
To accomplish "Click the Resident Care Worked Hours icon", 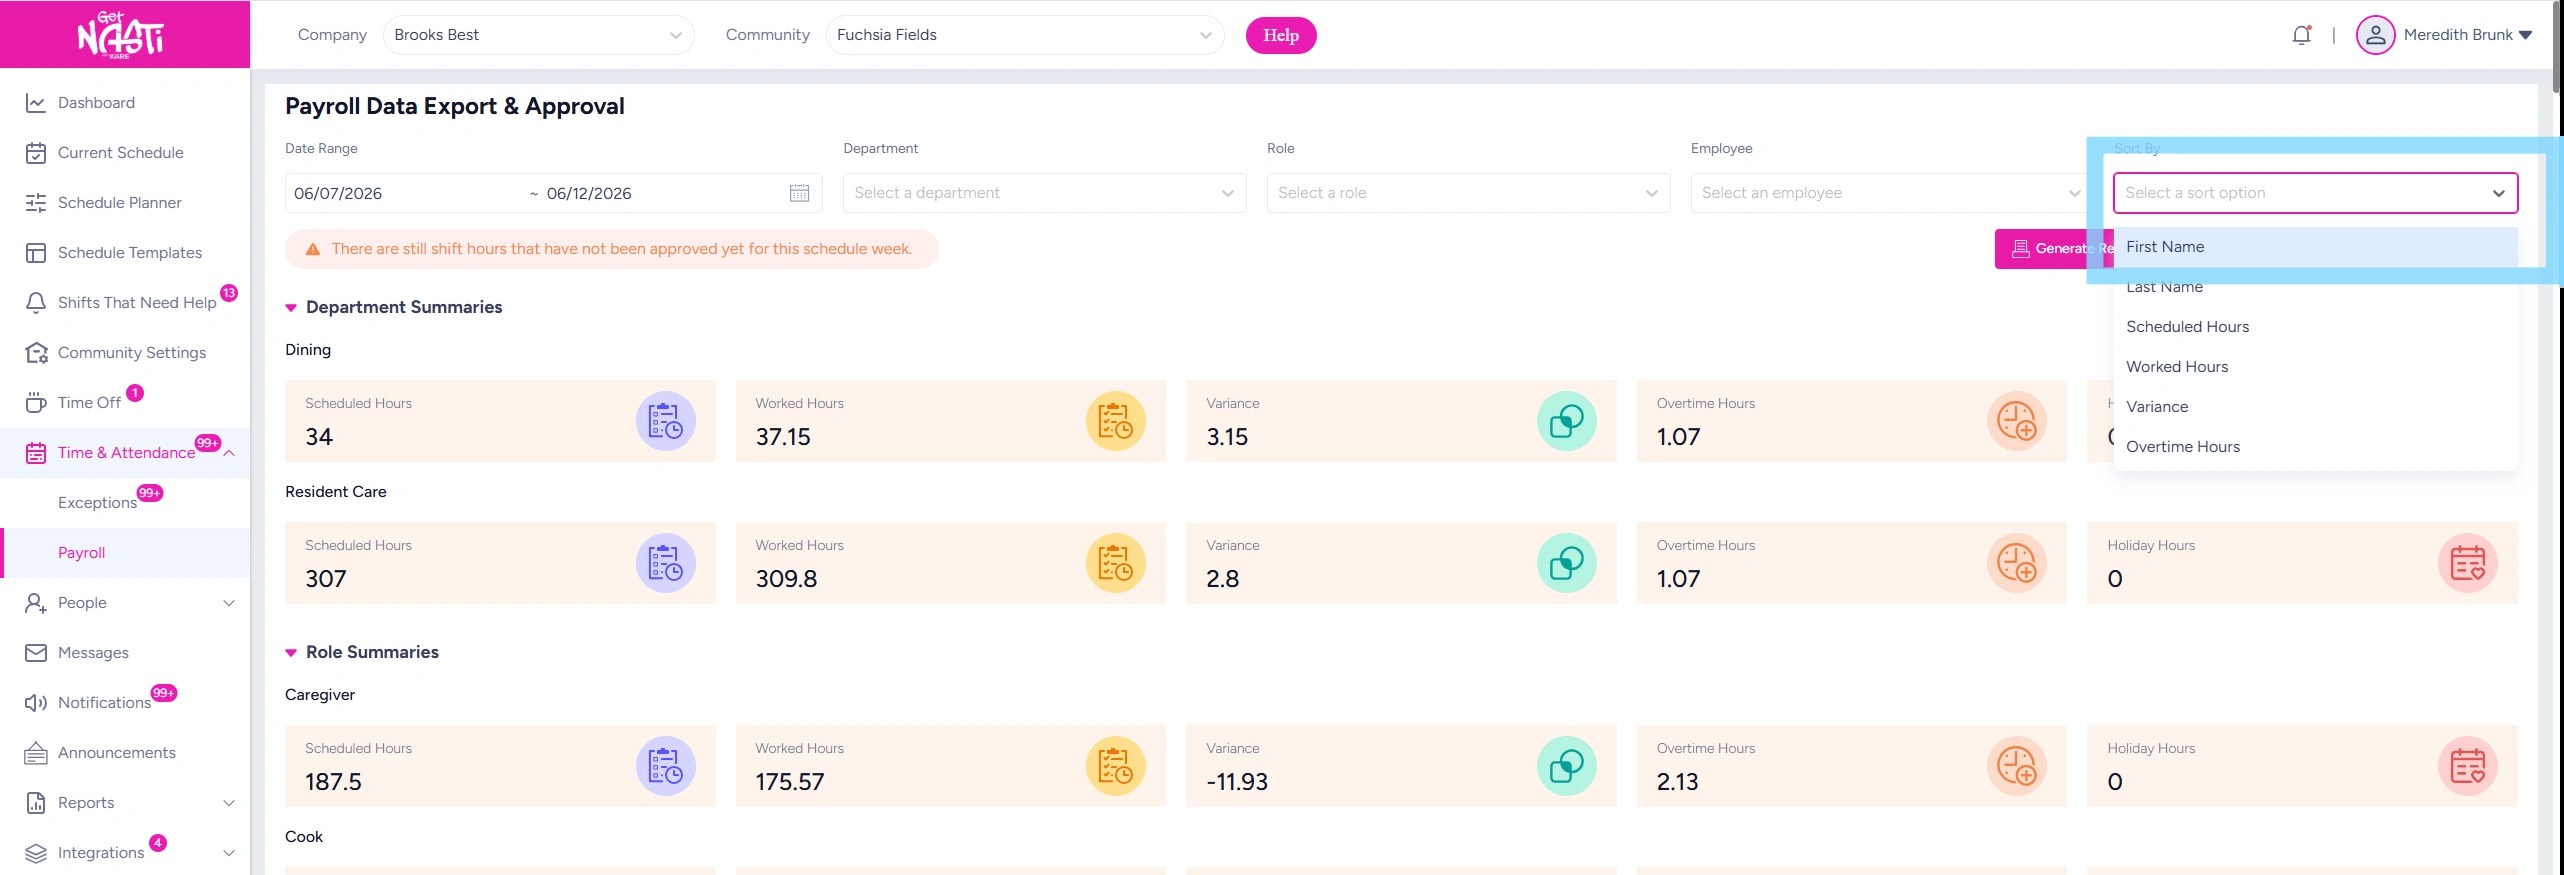I will tap(1115, 563).
